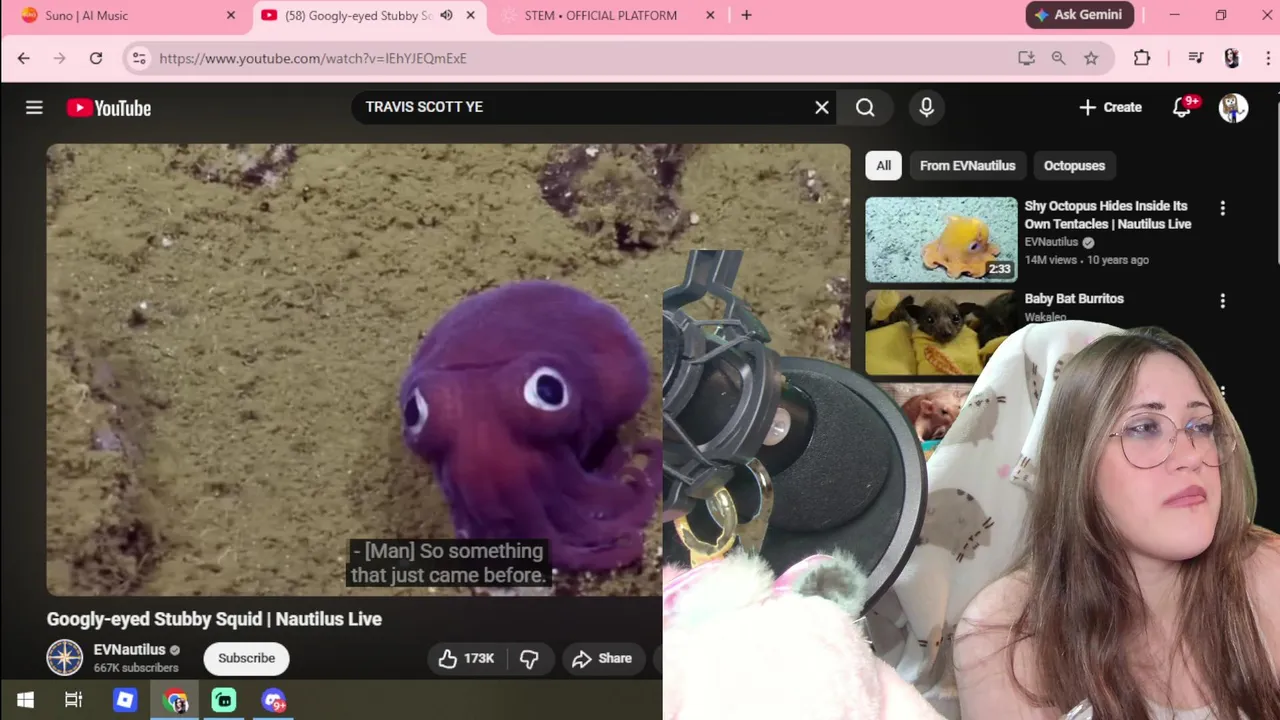Select the All filter chip
Screen dimensions: 1280x720
click(884, 165)
